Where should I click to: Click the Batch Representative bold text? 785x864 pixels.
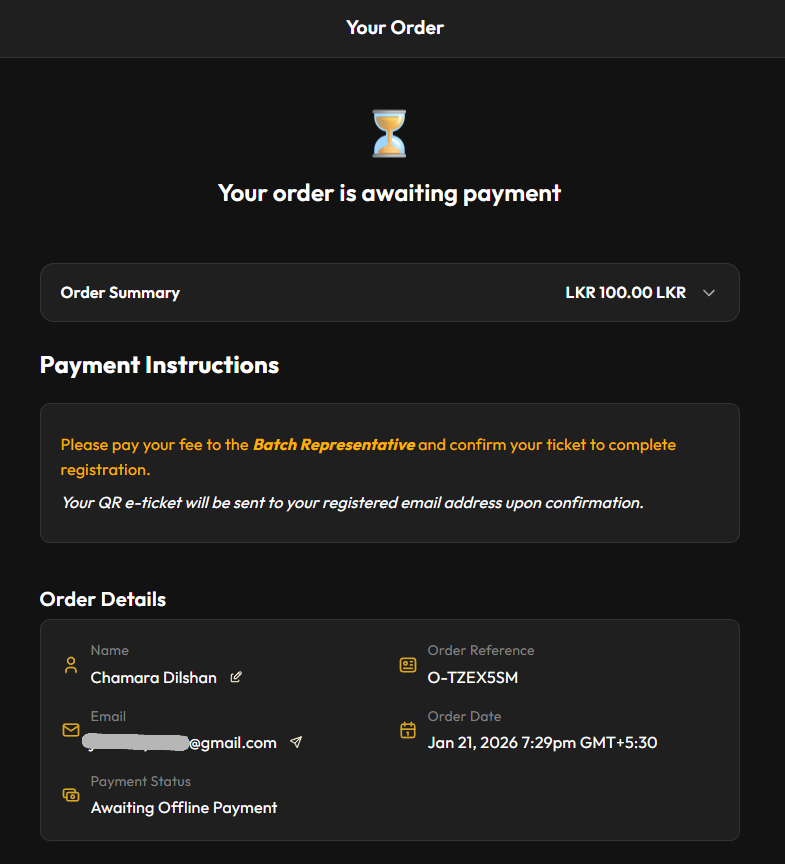(333, 445)
